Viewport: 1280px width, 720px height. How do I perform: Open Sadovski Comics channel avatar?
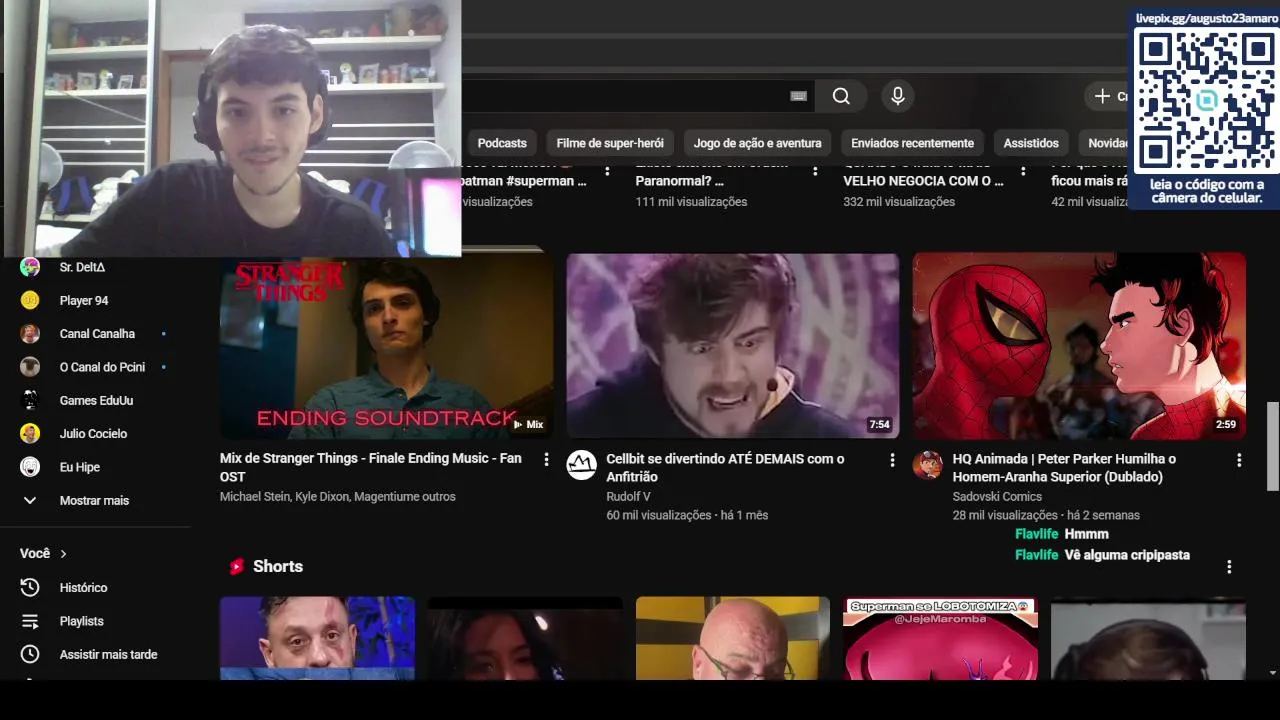click(928, 465)
